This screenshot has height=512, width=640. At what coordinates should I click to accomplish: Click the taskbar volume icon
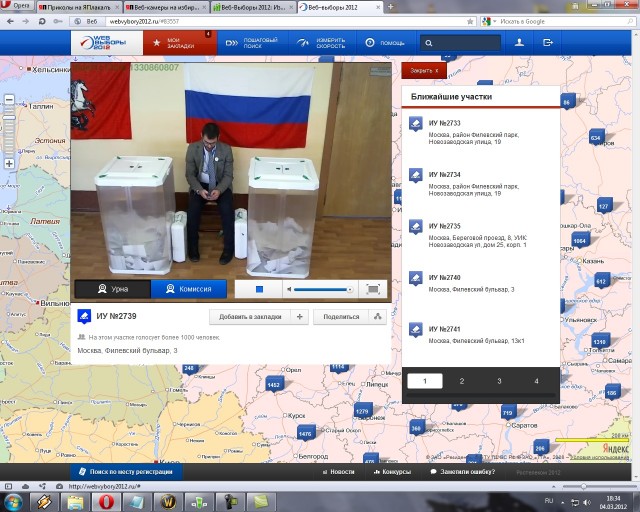(x=587, y=502)
